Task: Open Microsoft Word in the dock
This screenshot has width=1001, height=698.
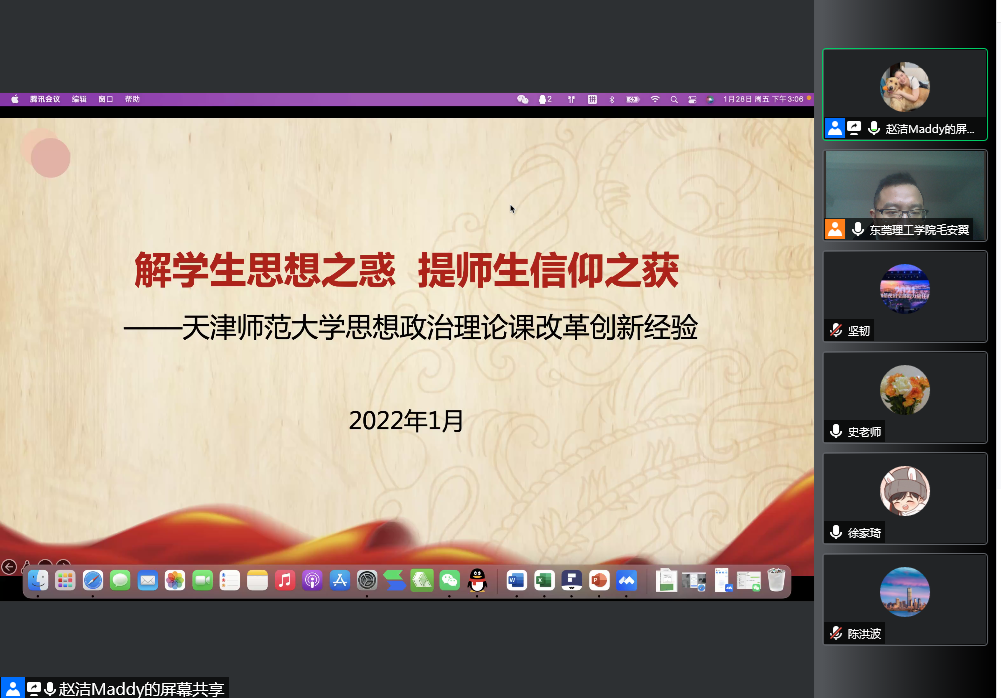Action: (x=516, y=580)
